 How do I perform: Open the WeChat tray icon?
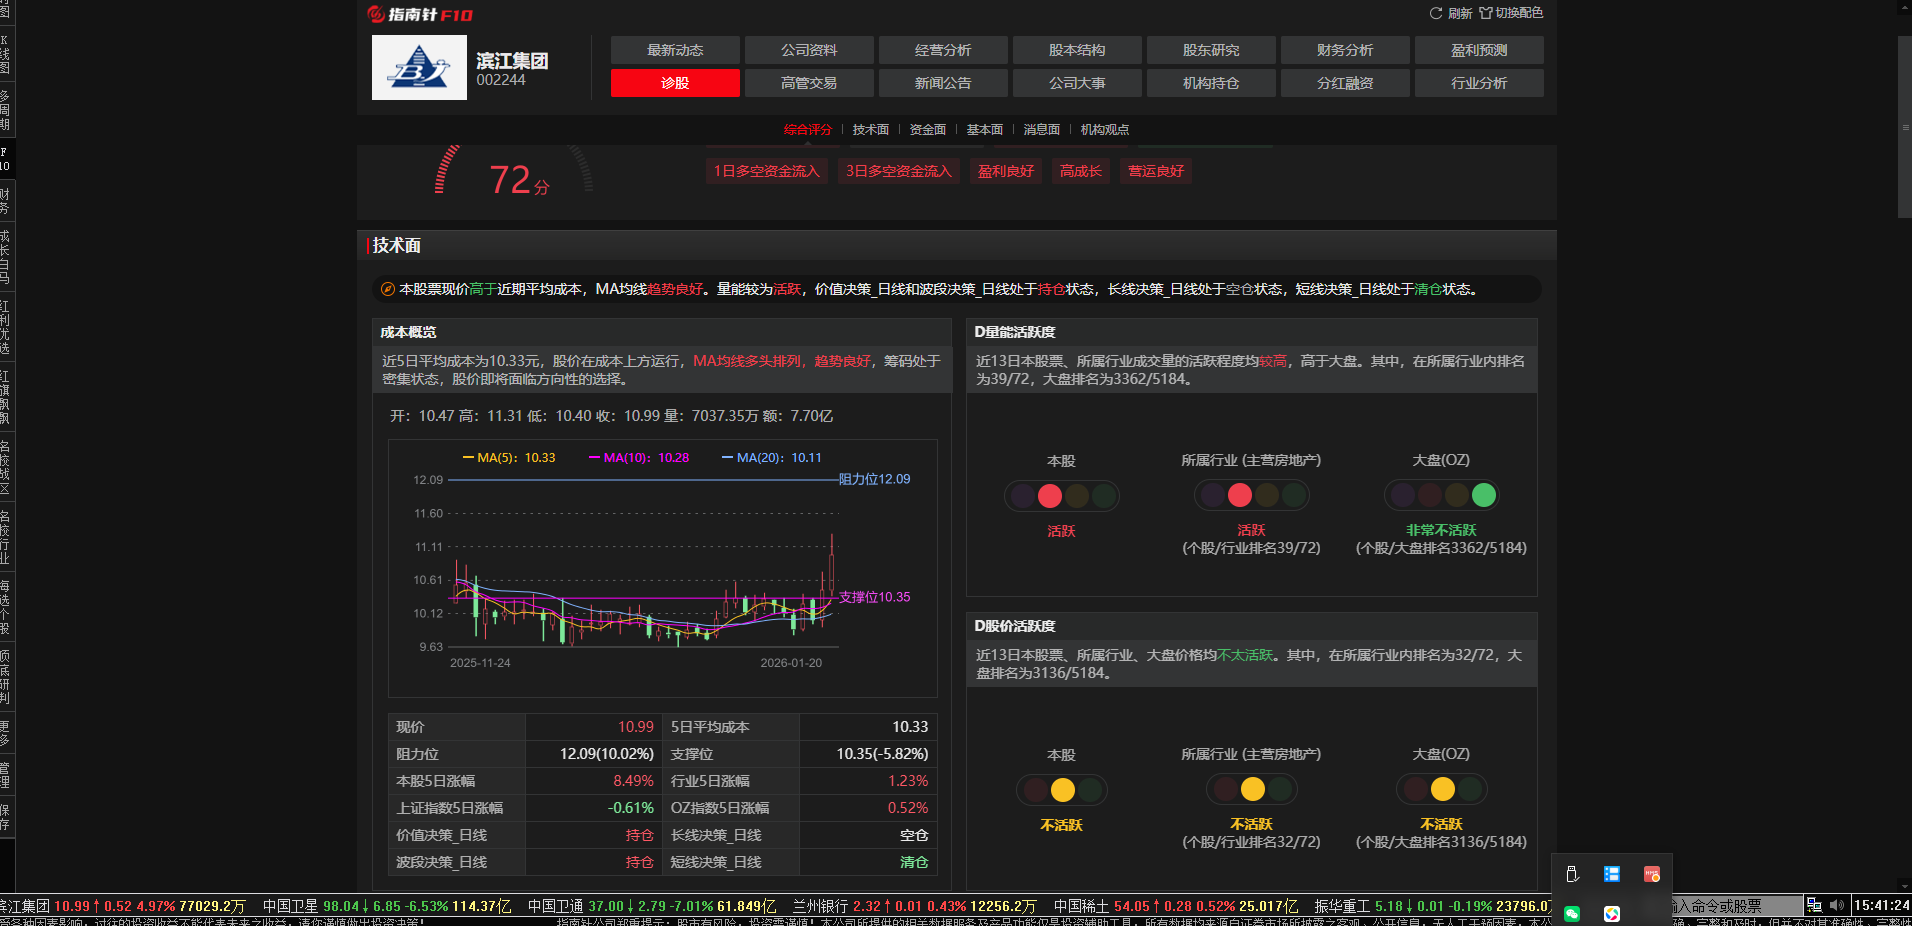click(x=1572, y=914)
